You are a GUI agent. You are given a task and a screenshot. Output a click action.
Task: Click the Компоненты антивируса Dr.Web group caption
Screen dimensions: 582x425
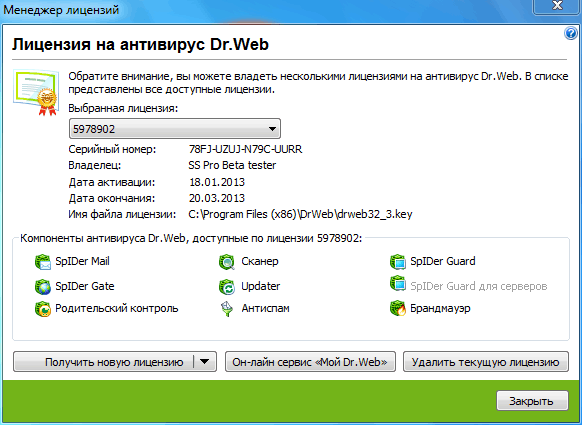pos(191,238)
